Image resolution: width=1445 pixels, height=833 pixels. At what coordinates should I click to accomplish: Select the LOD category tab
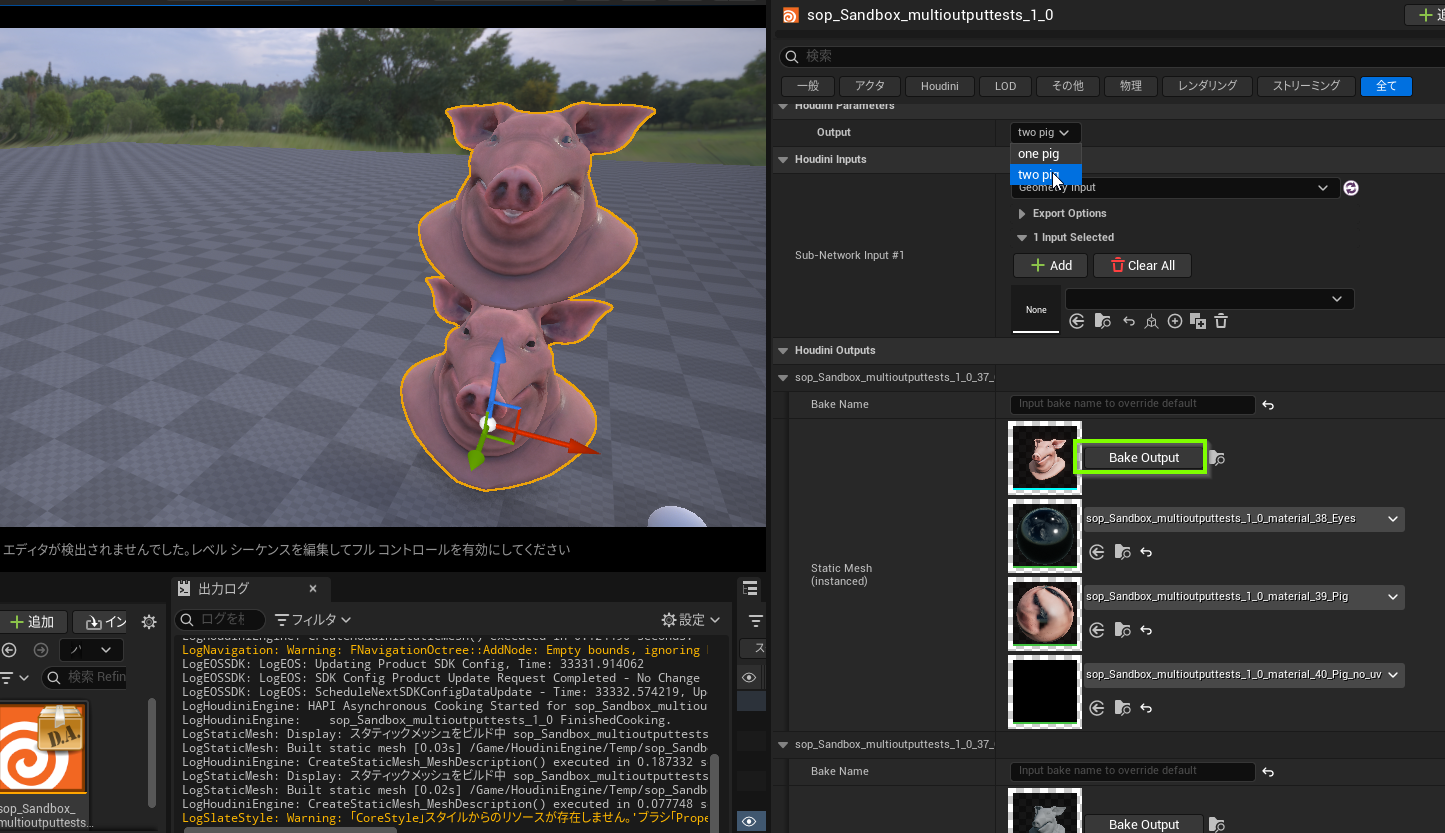(1005, 86)
